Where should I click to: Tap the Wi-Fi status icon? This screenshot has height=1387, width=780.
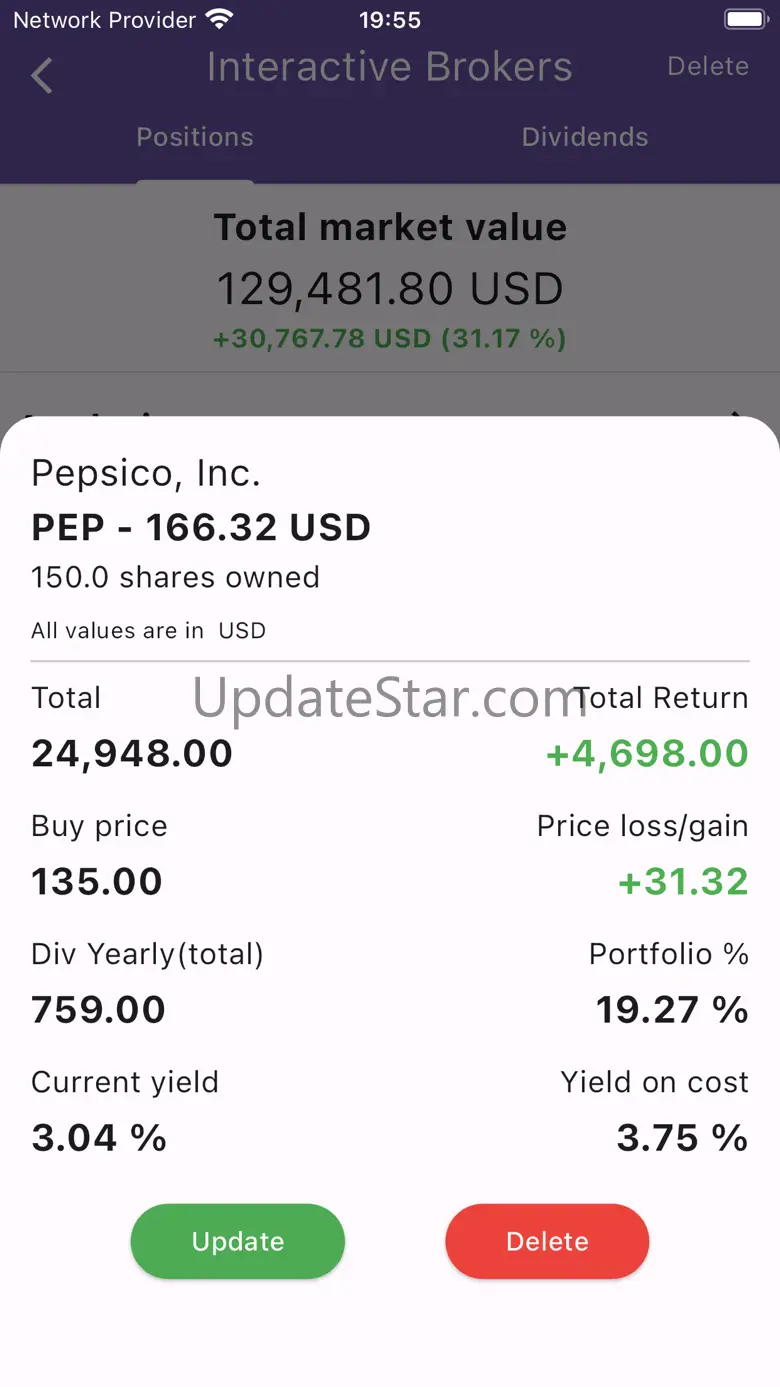coord(219,20)
